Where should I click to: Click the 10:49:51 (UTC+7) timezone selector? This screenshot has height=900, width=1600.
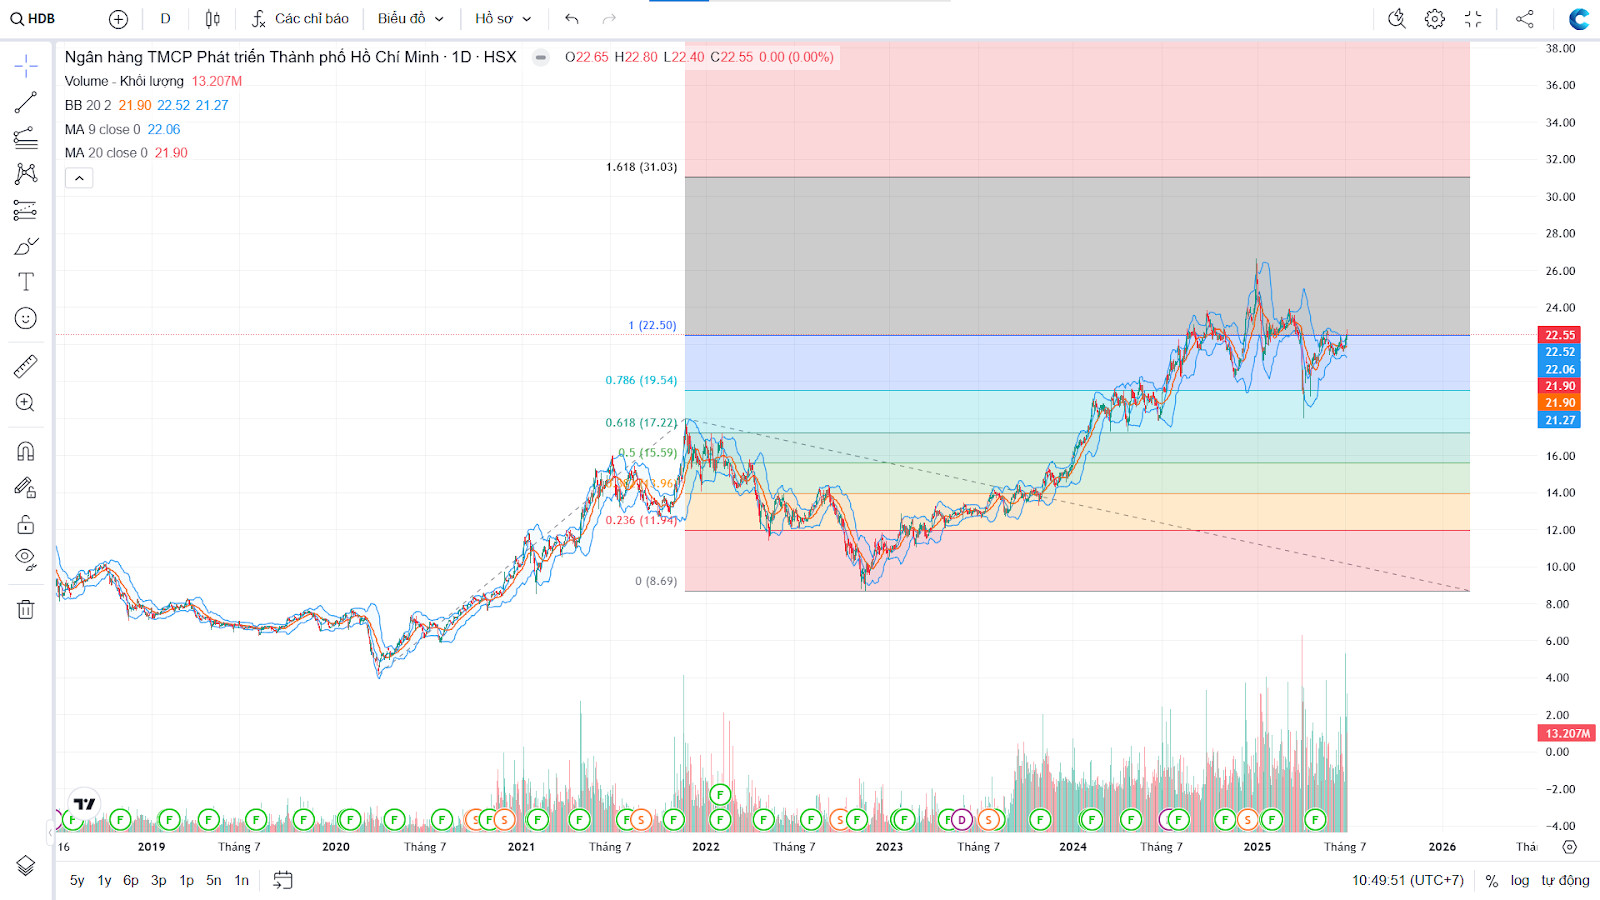(x=1408, y=880)
